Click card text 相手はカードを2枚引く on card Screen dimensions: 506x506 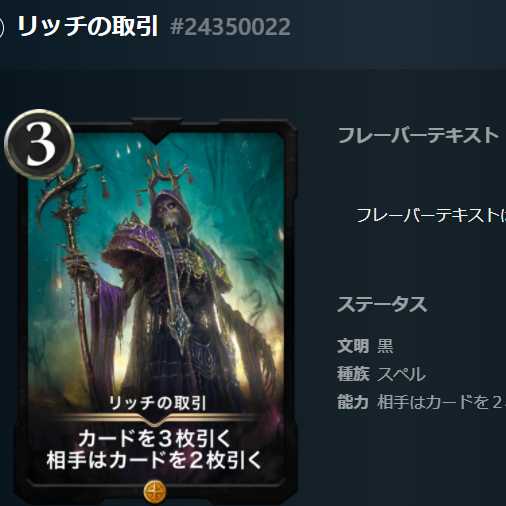[154, 460]
